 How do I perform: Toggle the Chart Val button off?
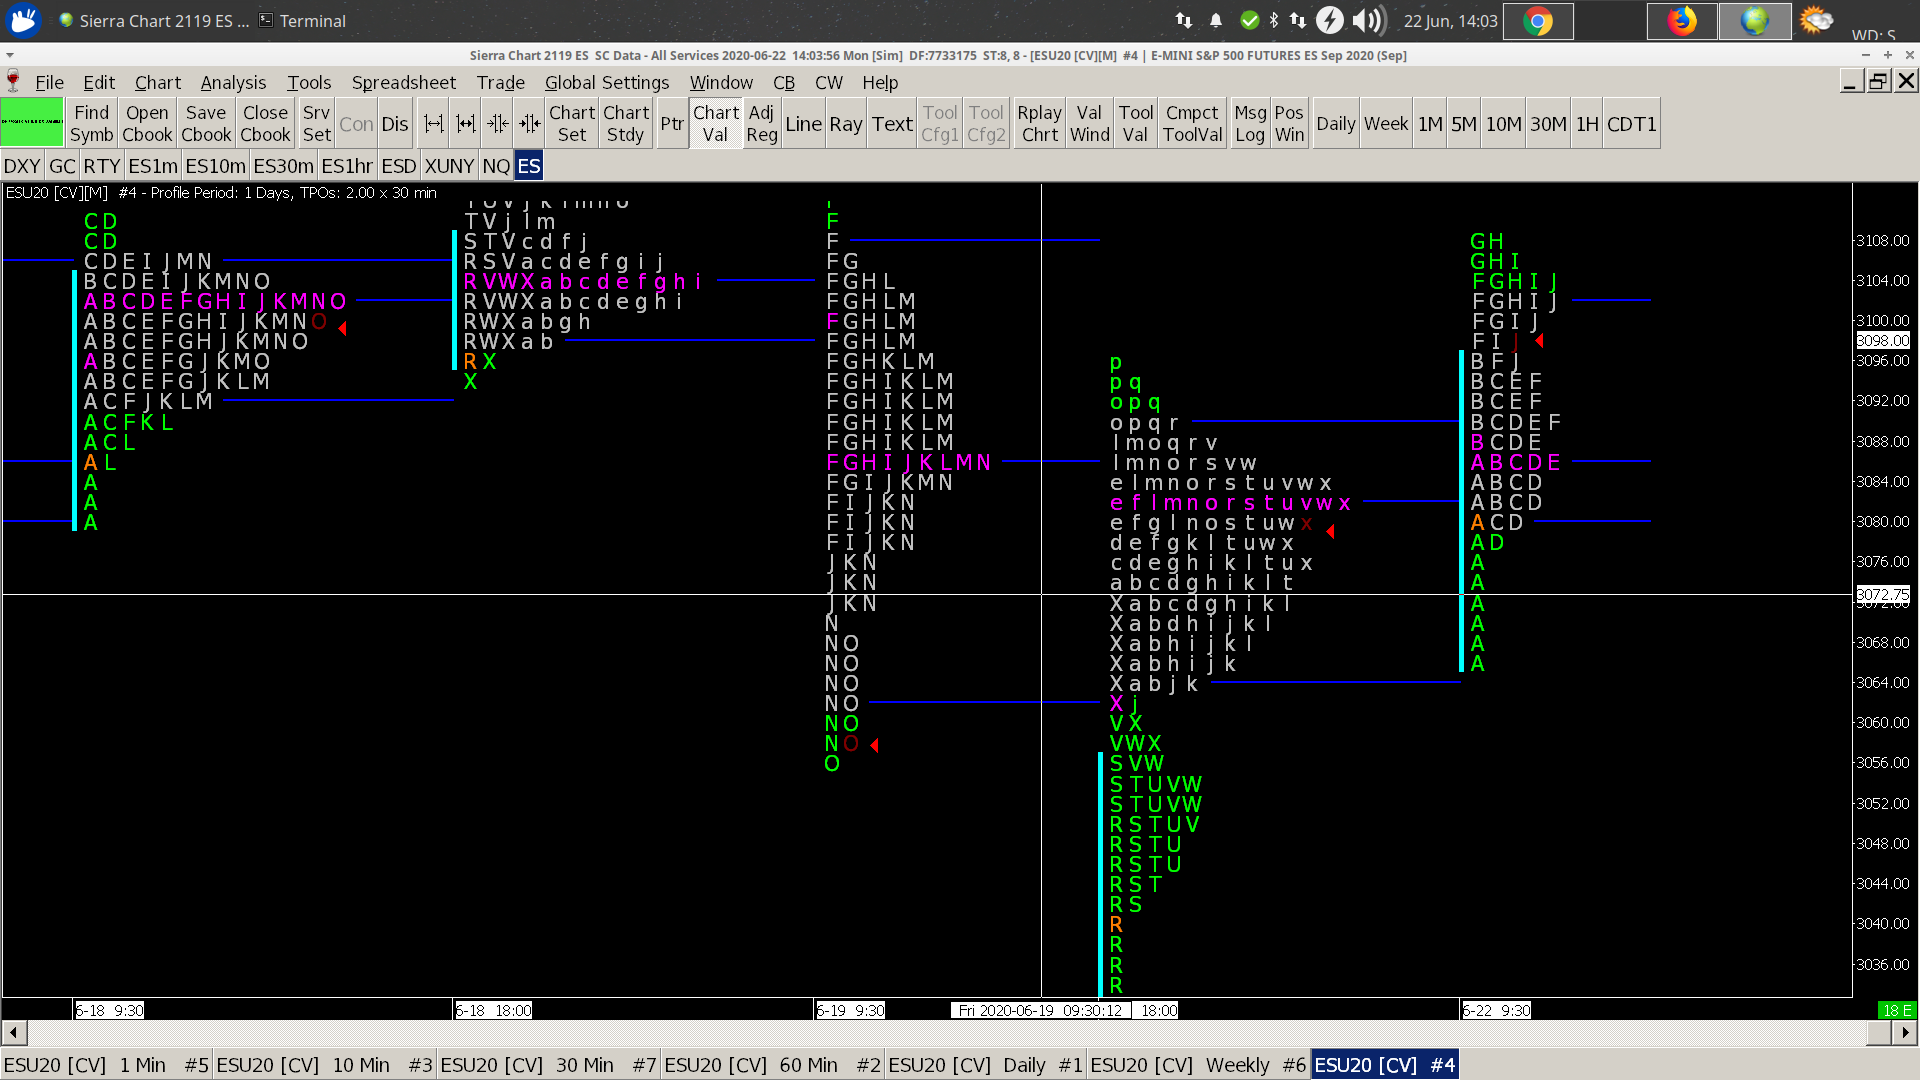coord(716,123)
